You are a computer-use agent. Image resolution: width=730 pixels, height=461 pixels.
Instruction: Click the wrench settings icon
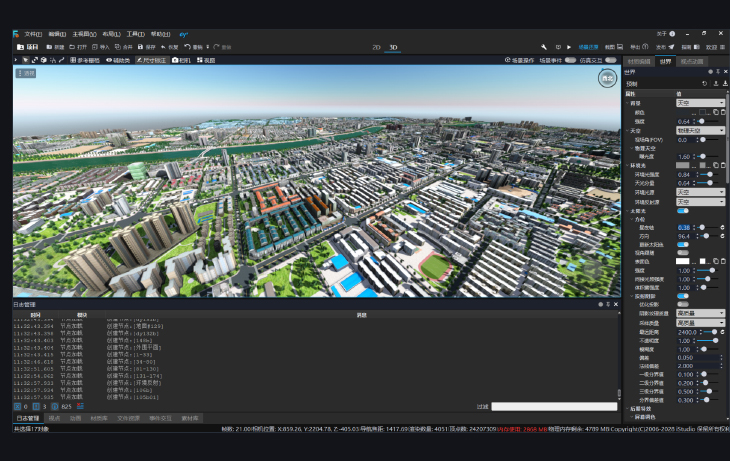[543, 47]
